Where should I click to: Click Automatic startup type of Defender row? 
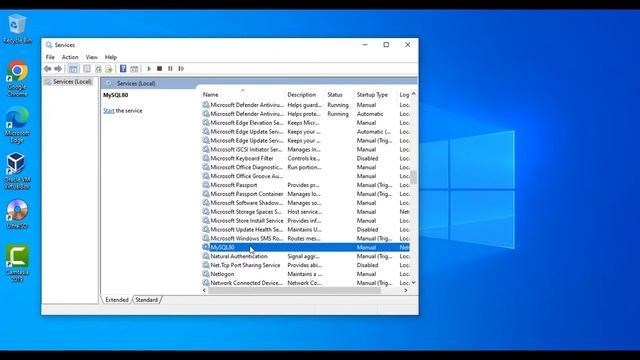point(370,114)
